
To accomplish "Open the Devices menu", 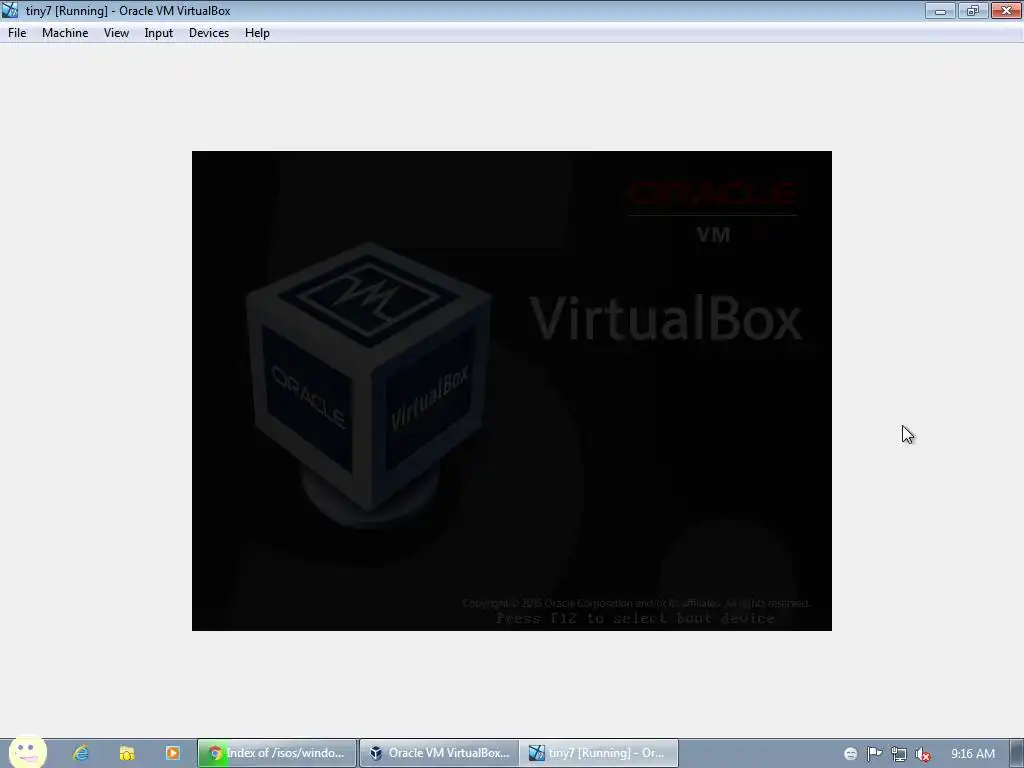I will pos(208,33).
